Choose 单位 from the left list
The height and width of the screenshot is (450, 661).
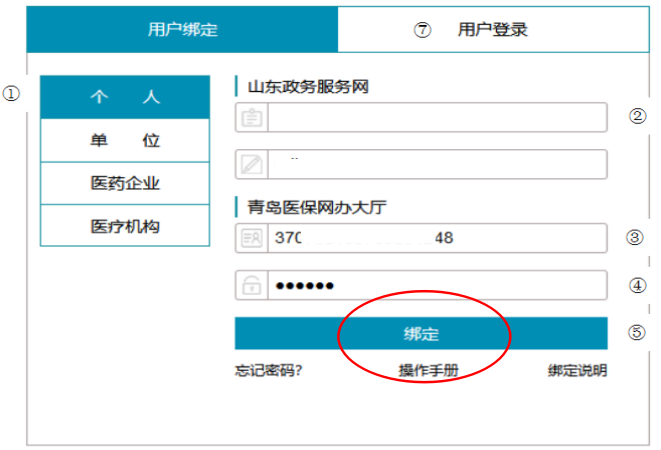point(125,141)
